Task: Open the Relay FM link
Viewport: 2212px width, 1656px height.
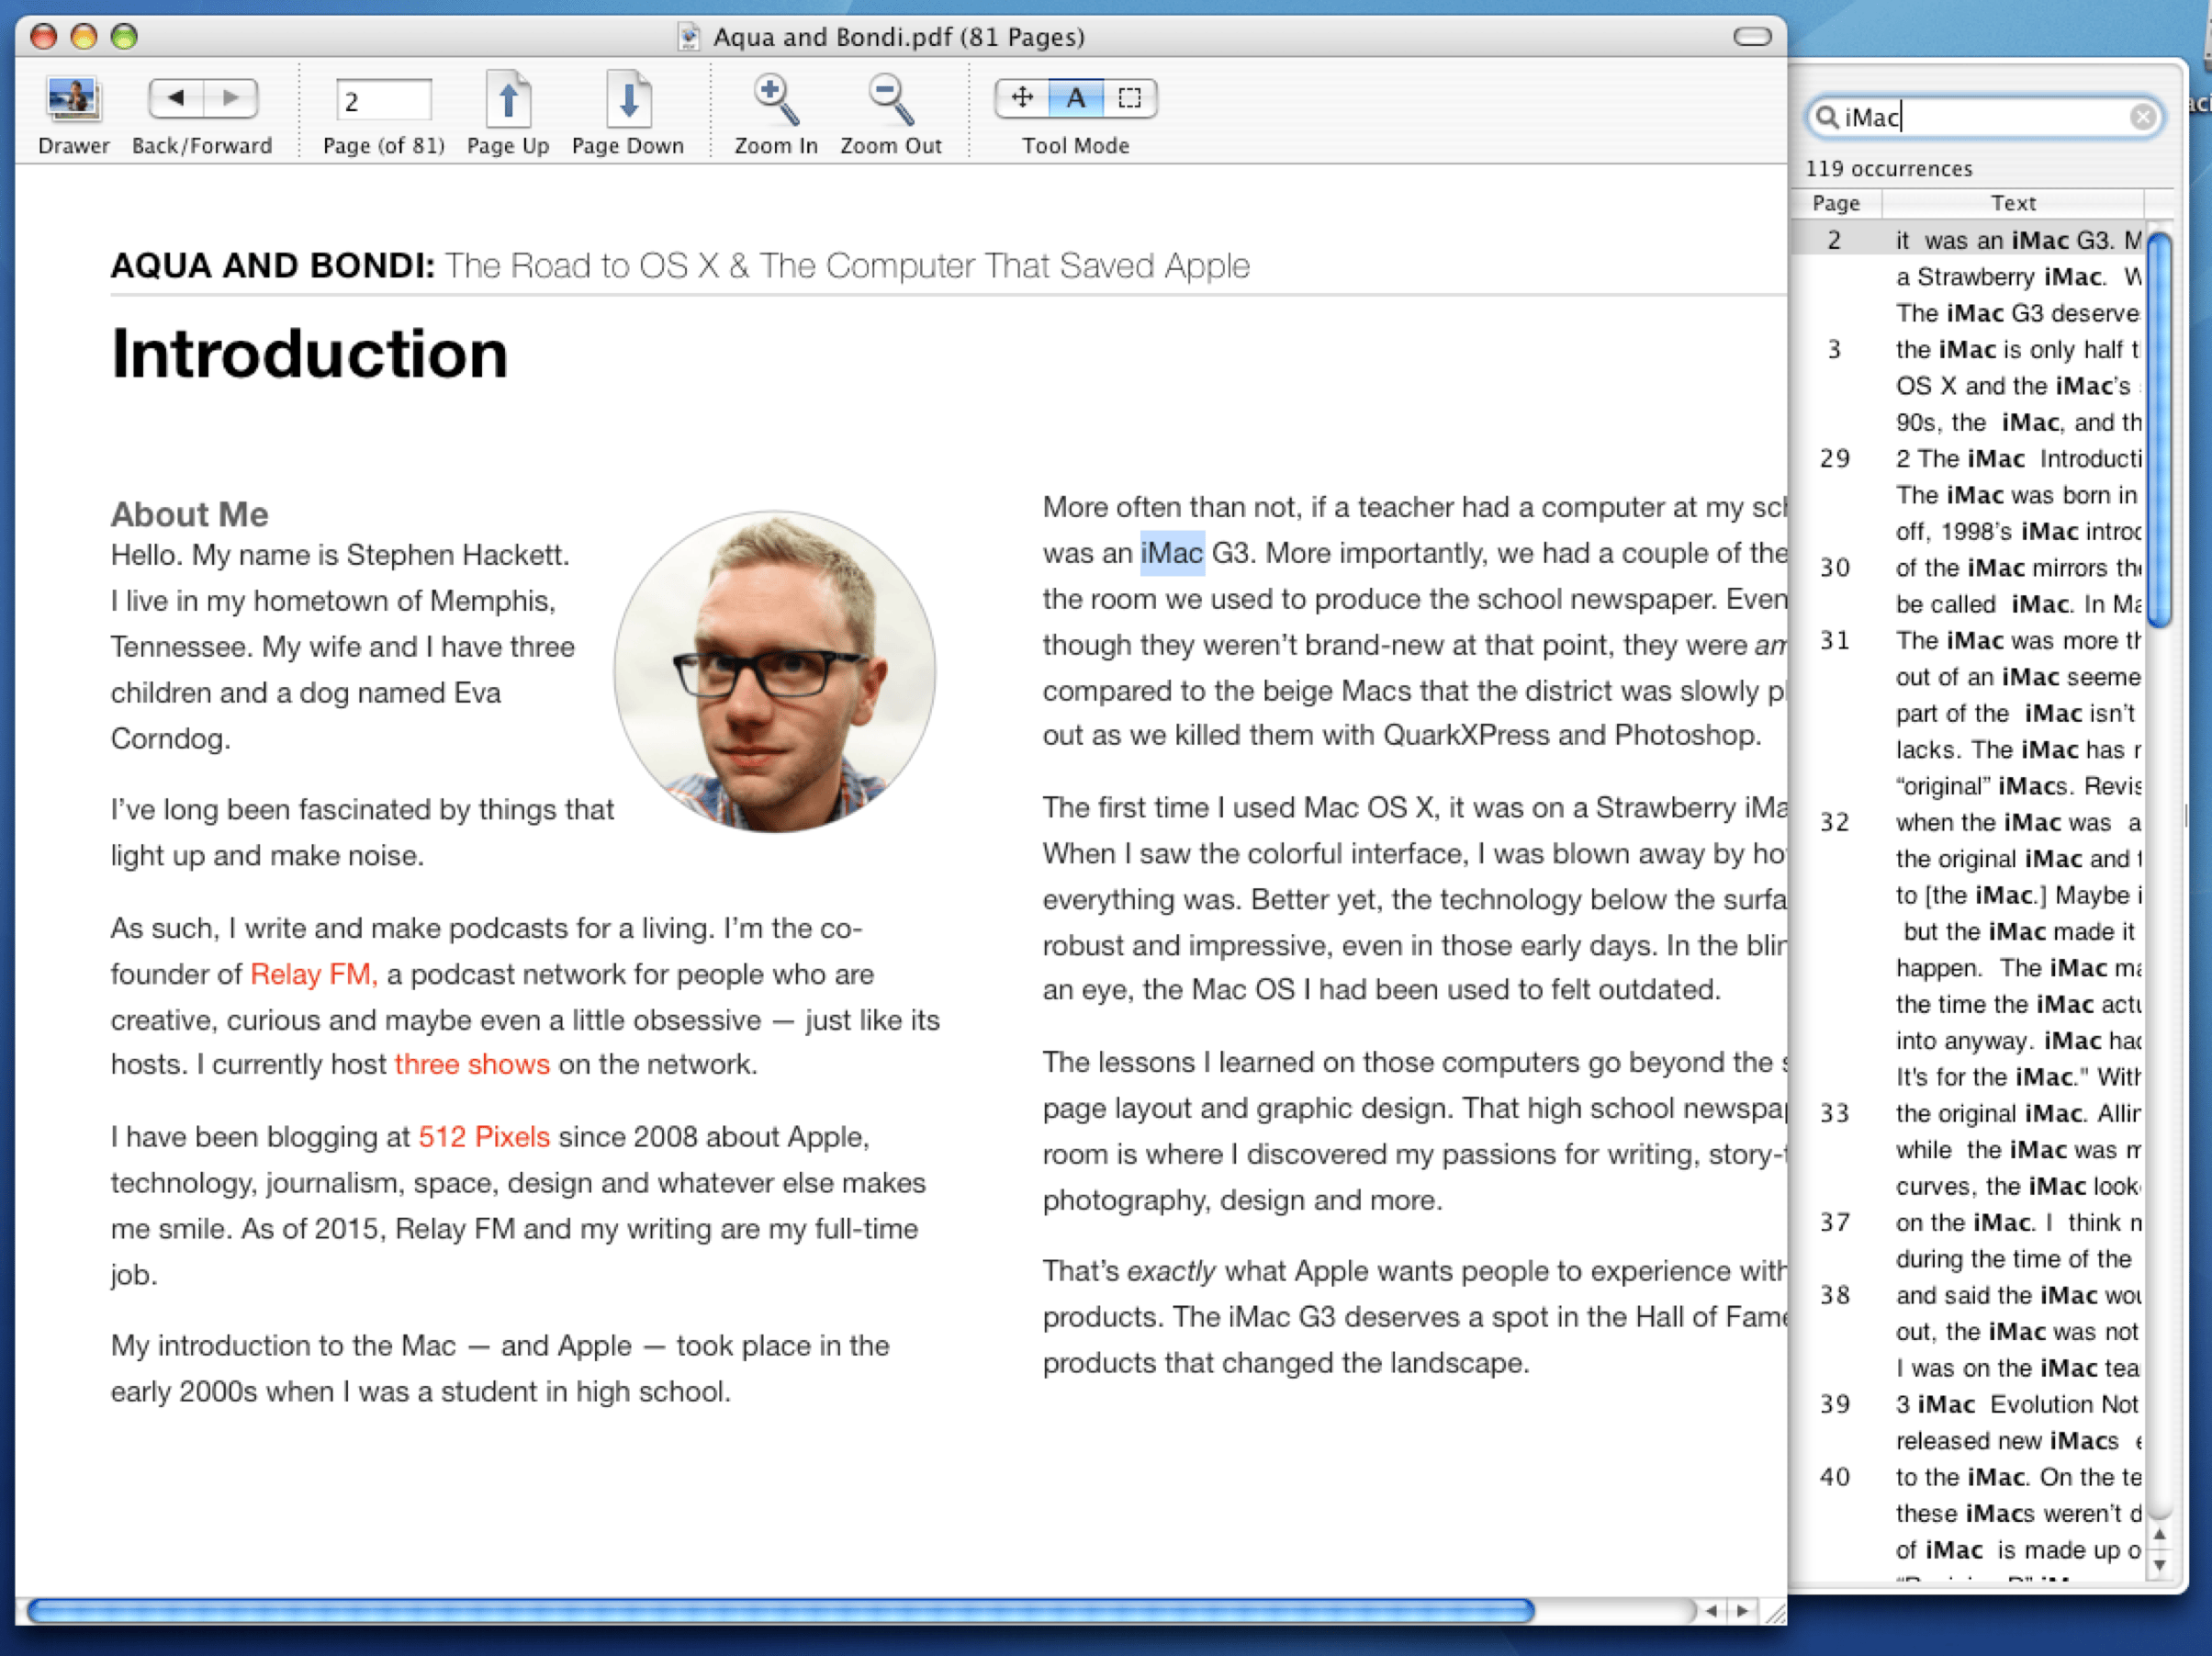Action: click(x=314, y=974)
